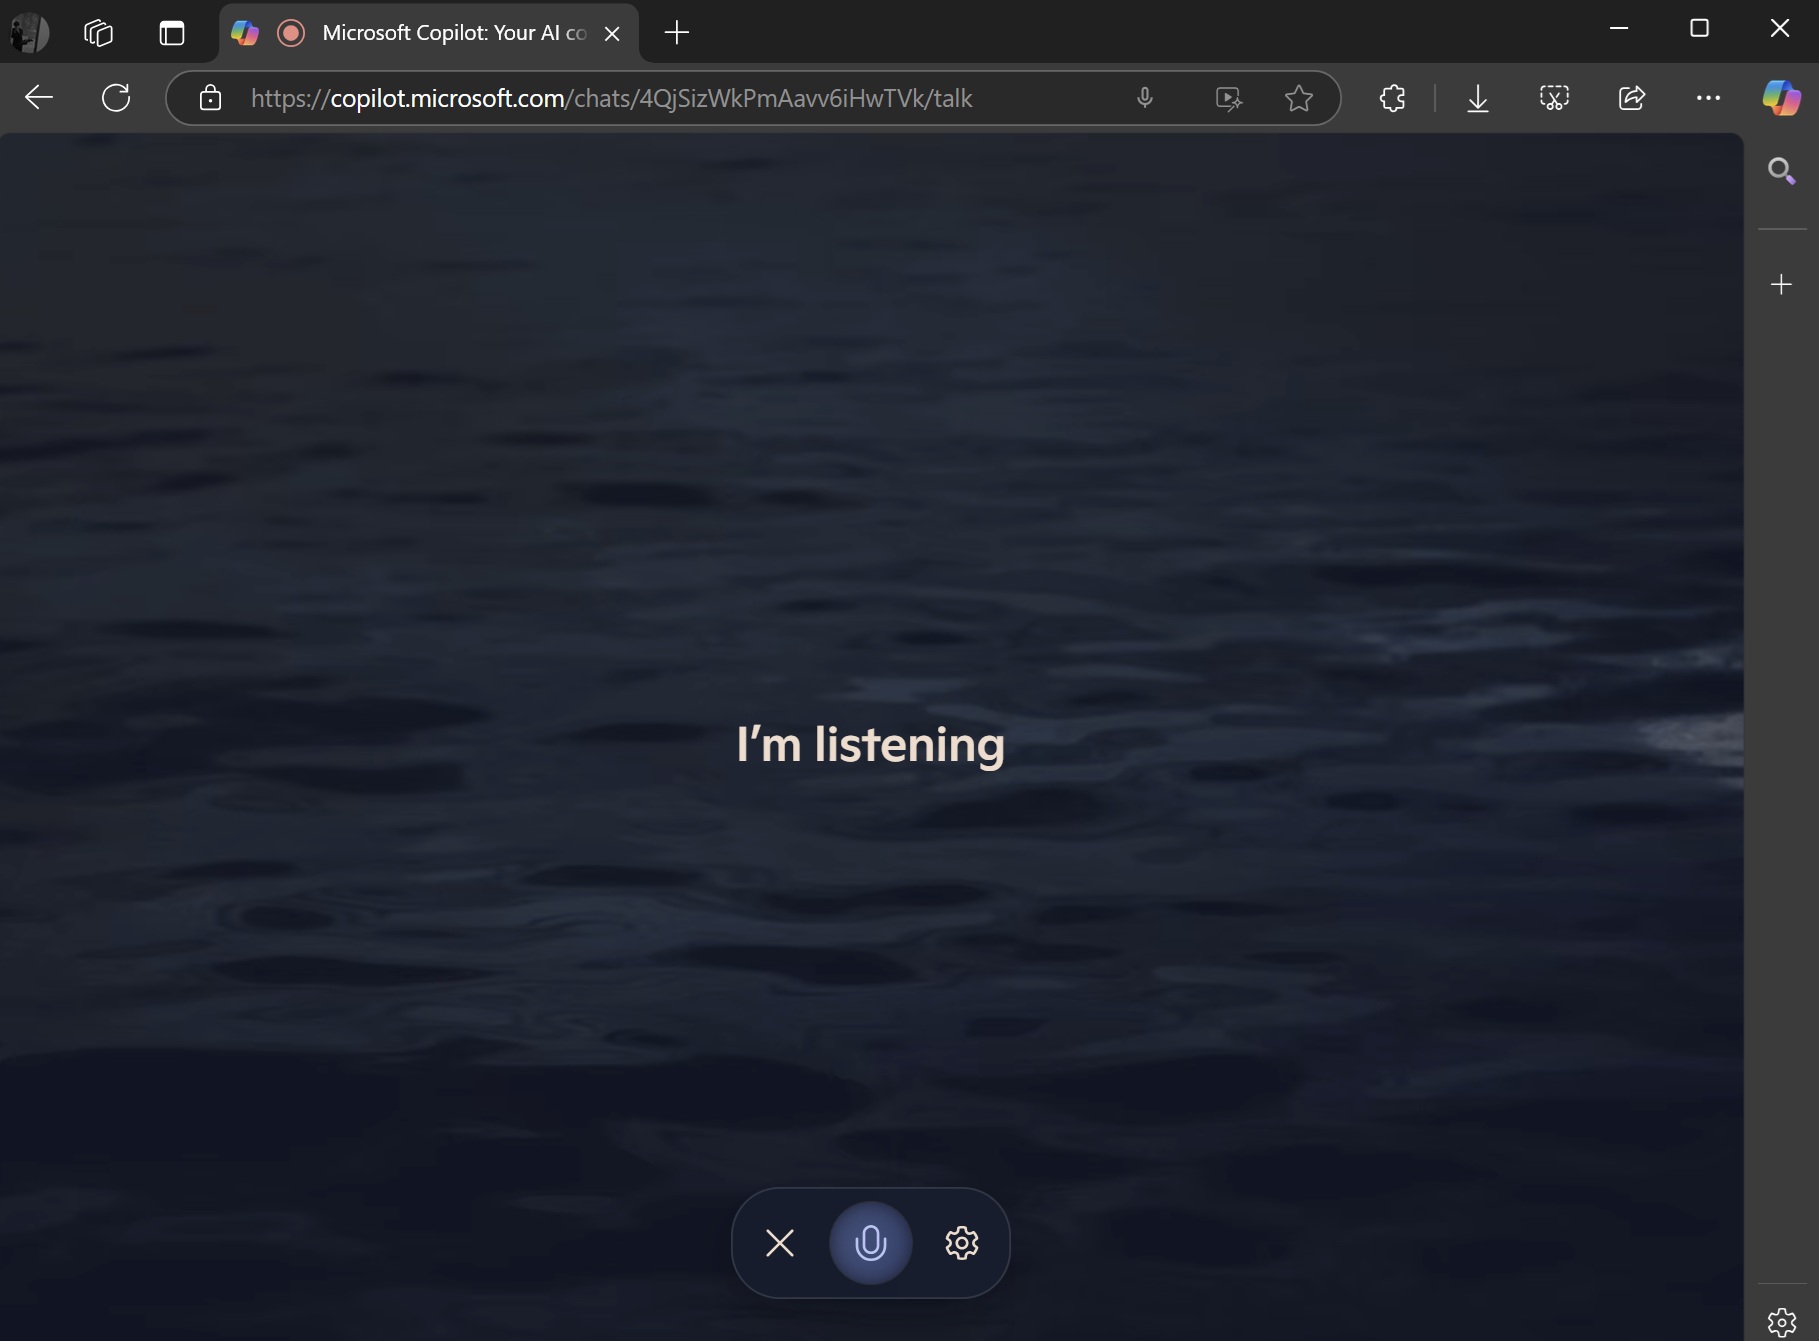Open the Copilot sidebar icon
The width and height of the screenshot is (1819, 1341).
1781,98
